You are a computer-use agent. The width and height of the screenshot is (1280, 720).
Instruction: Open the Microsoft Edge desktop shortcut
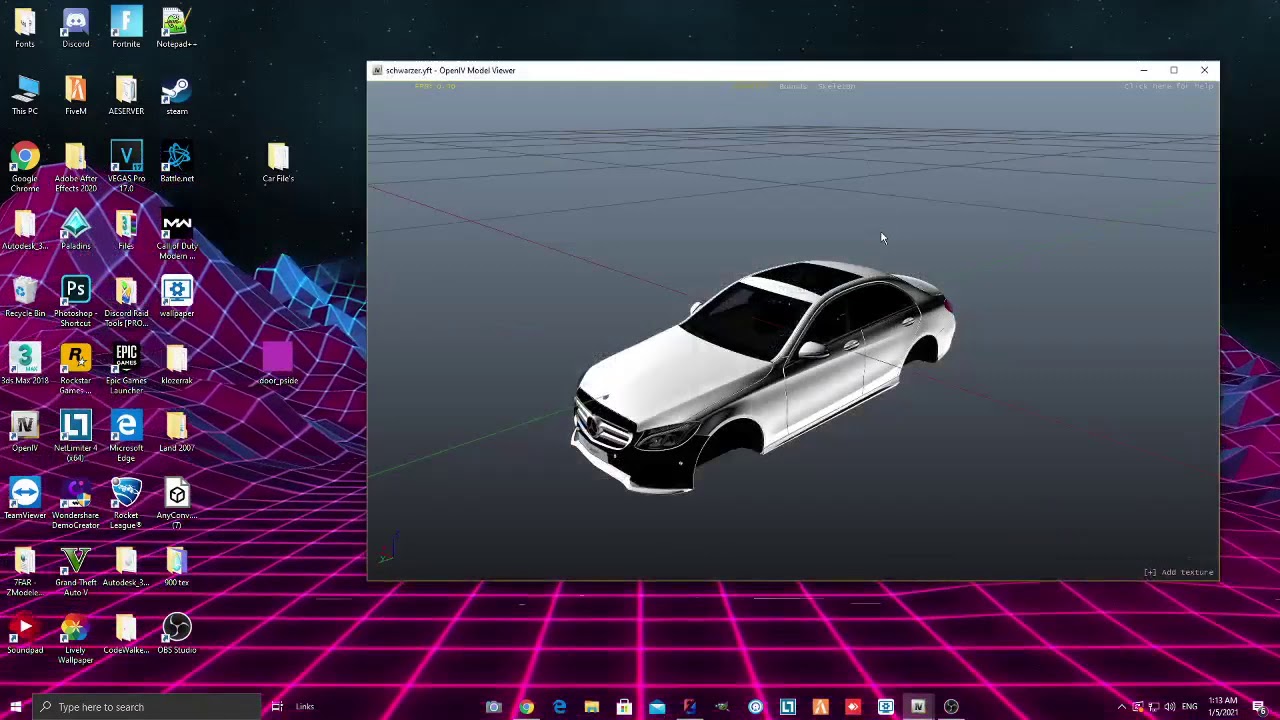[126, 436]
